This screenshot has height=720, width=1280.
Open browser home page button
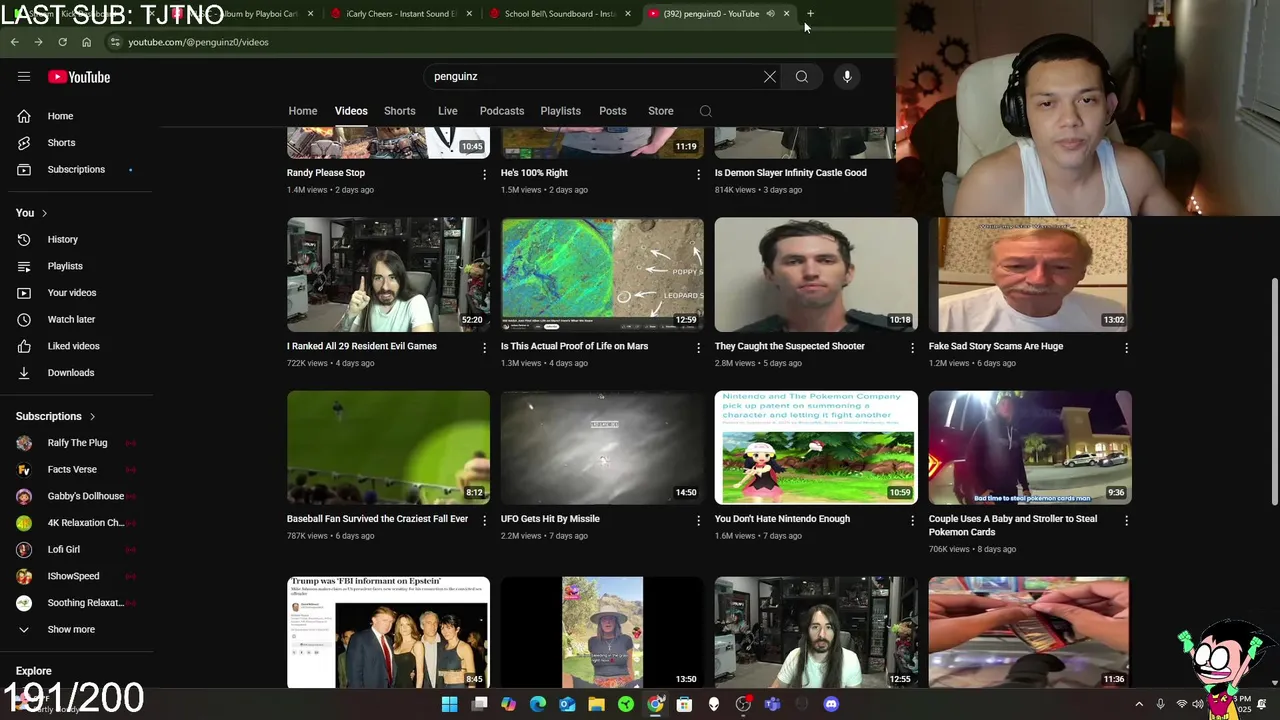86,42
